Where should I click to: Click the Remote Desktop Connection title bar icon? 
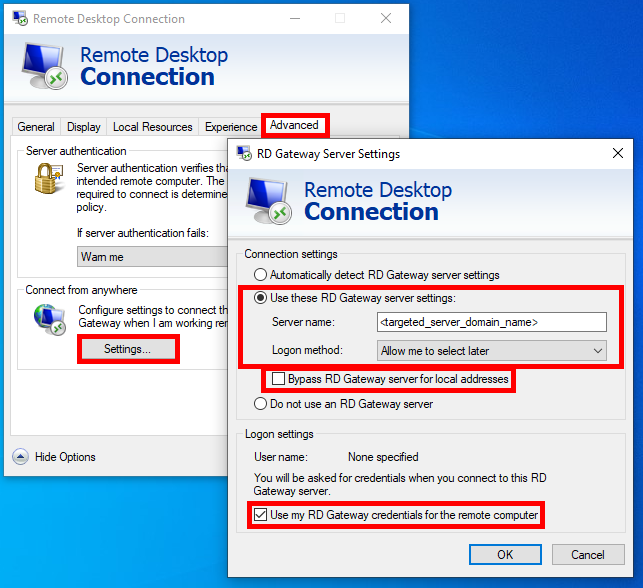click(x=19, y=19)
